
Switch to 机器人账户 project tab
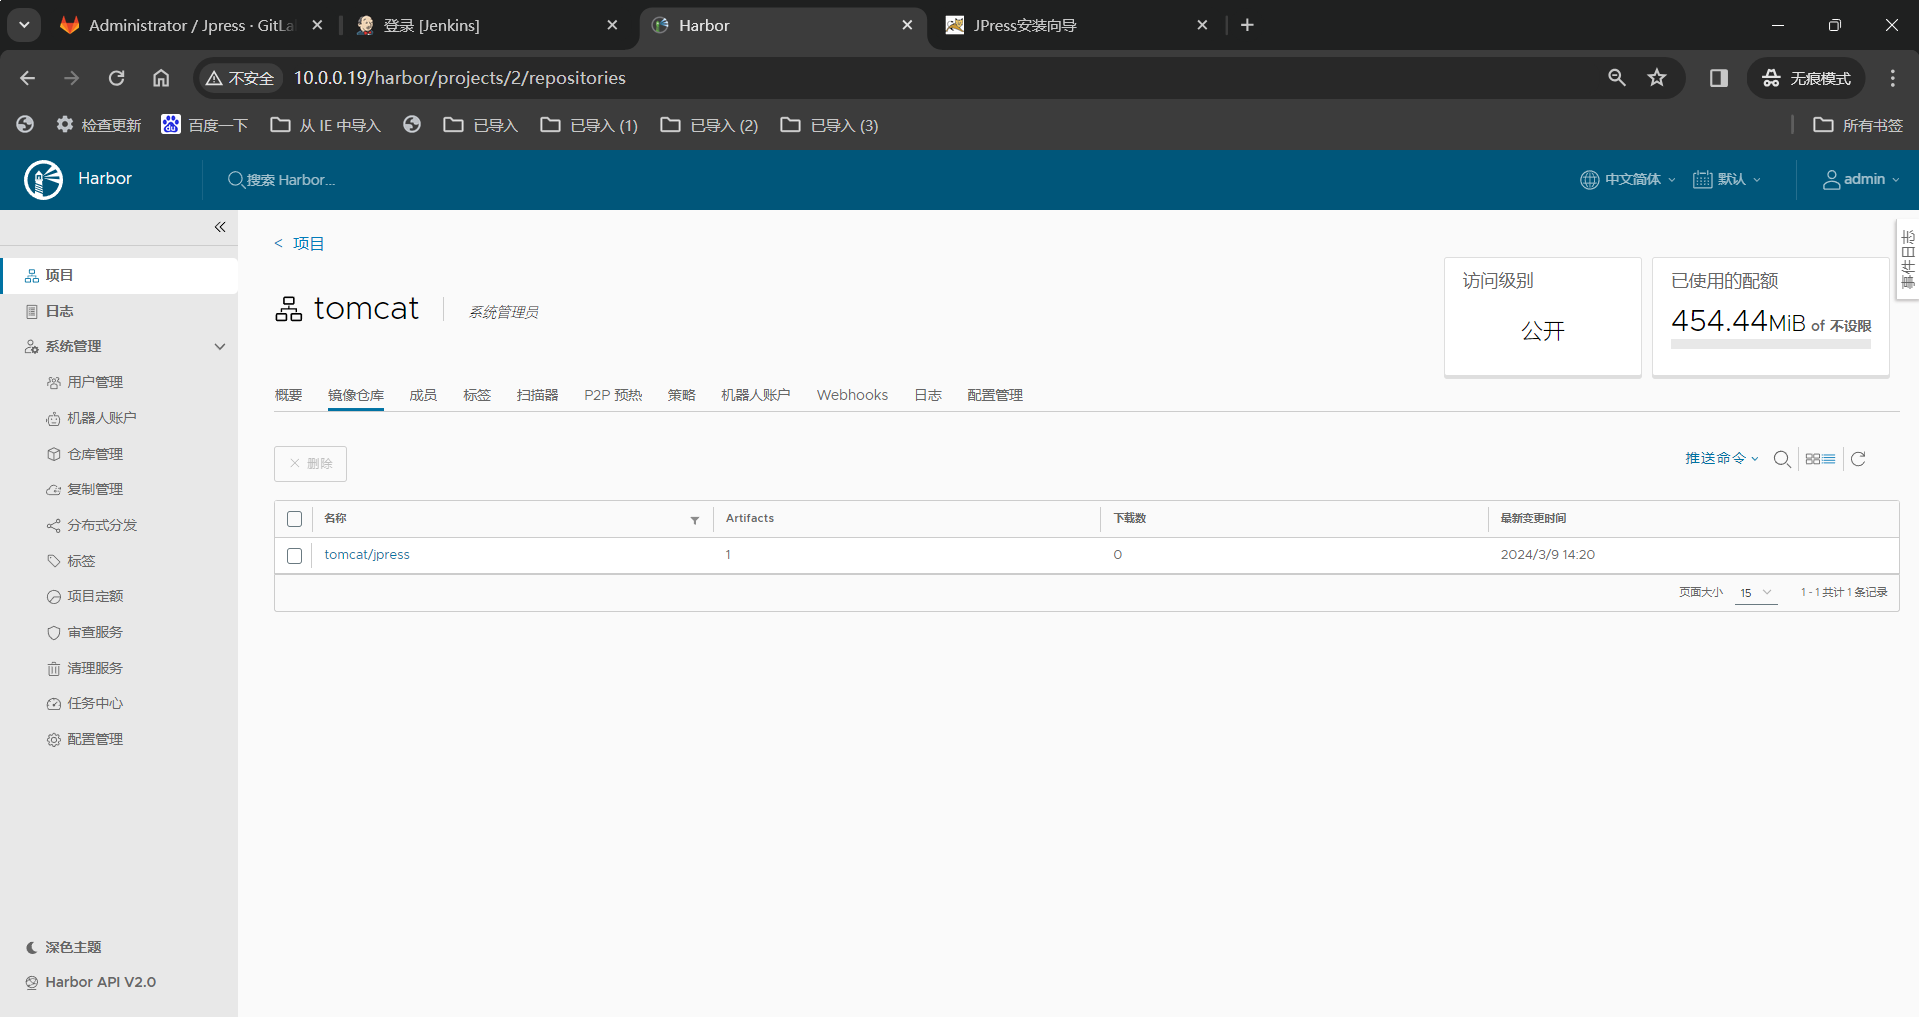coord(756,395)
